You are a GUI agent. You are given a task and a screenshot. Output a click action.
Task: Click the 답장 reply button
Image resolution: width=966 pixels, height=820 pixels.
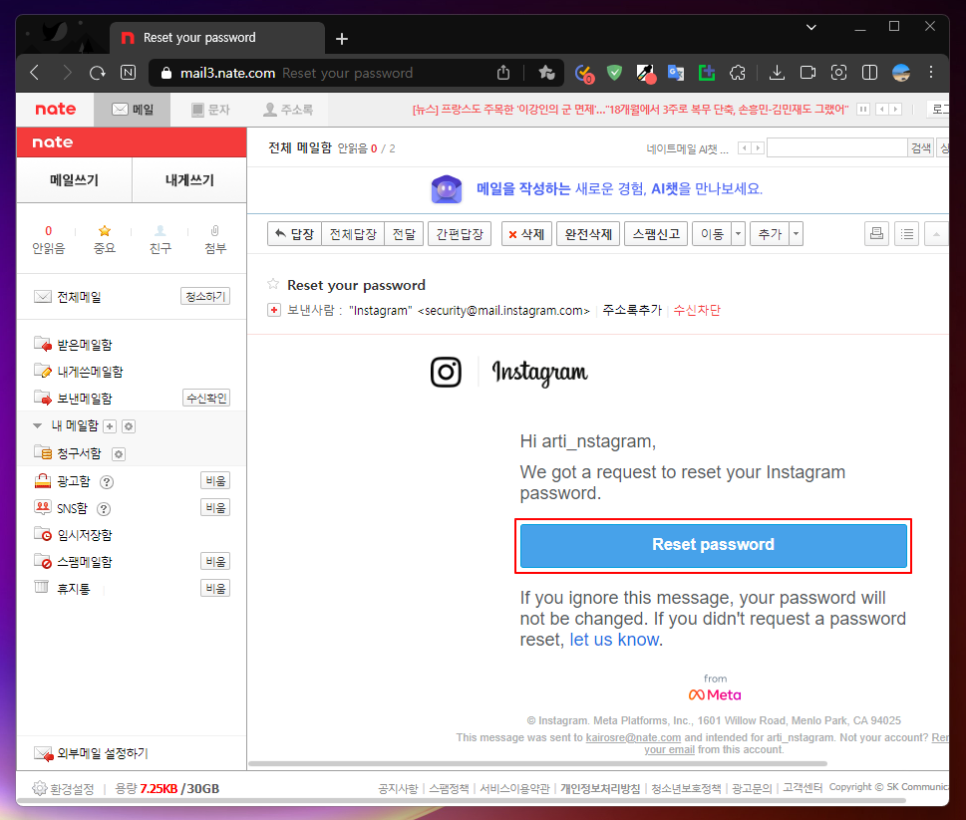294,233
